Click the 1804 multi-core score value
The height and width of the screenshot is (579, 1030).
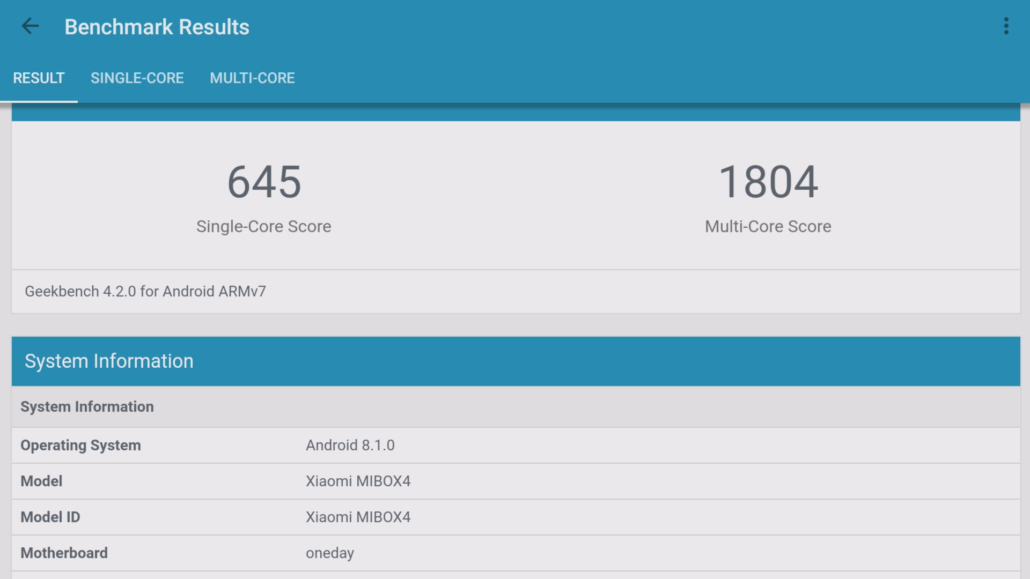pyautogui.click(x=768, y=182)
